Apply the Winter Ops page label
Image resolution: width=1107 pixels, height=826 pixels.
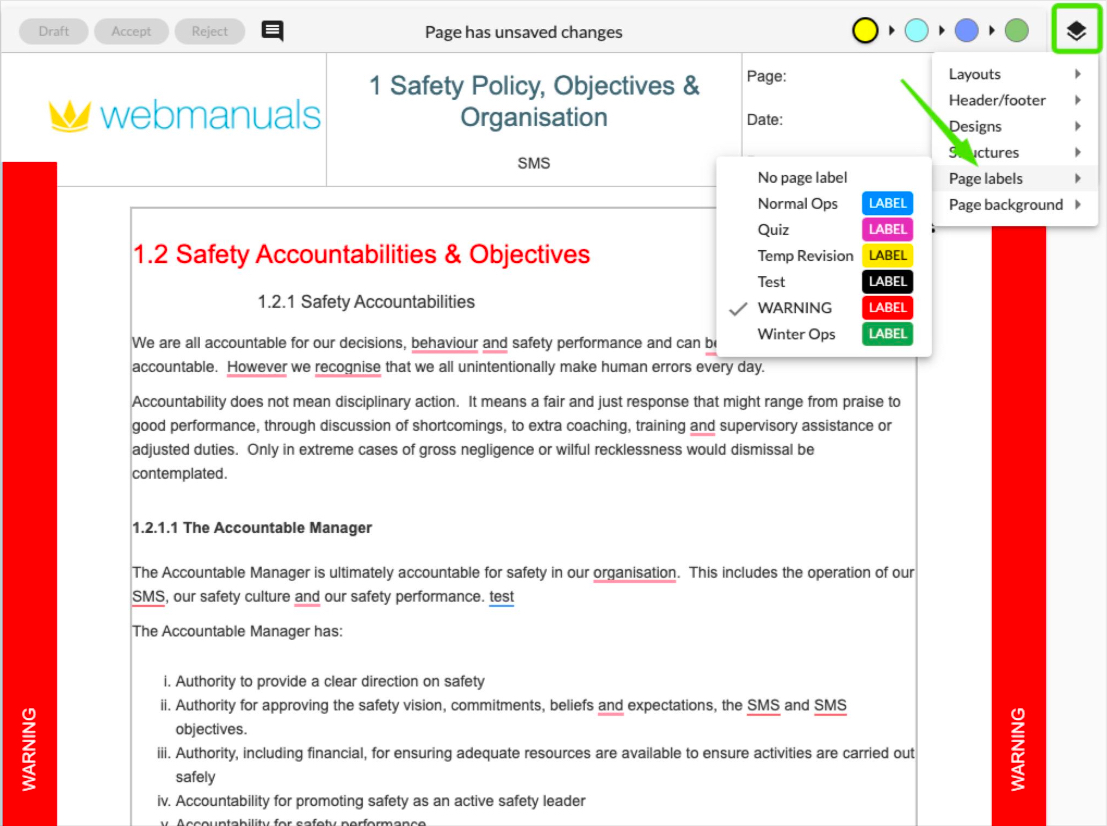(823, 335)
